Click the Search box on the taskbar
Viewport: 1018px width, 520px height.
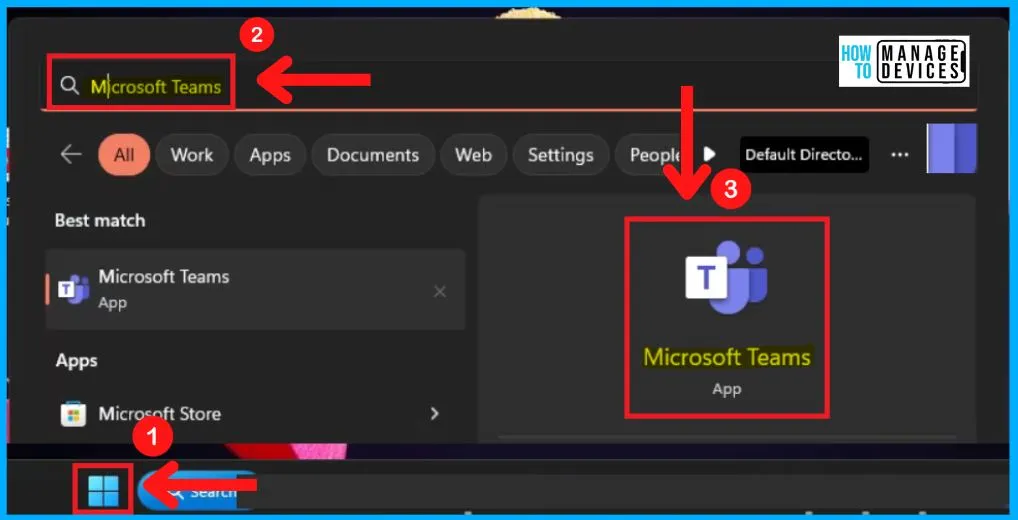198,491
